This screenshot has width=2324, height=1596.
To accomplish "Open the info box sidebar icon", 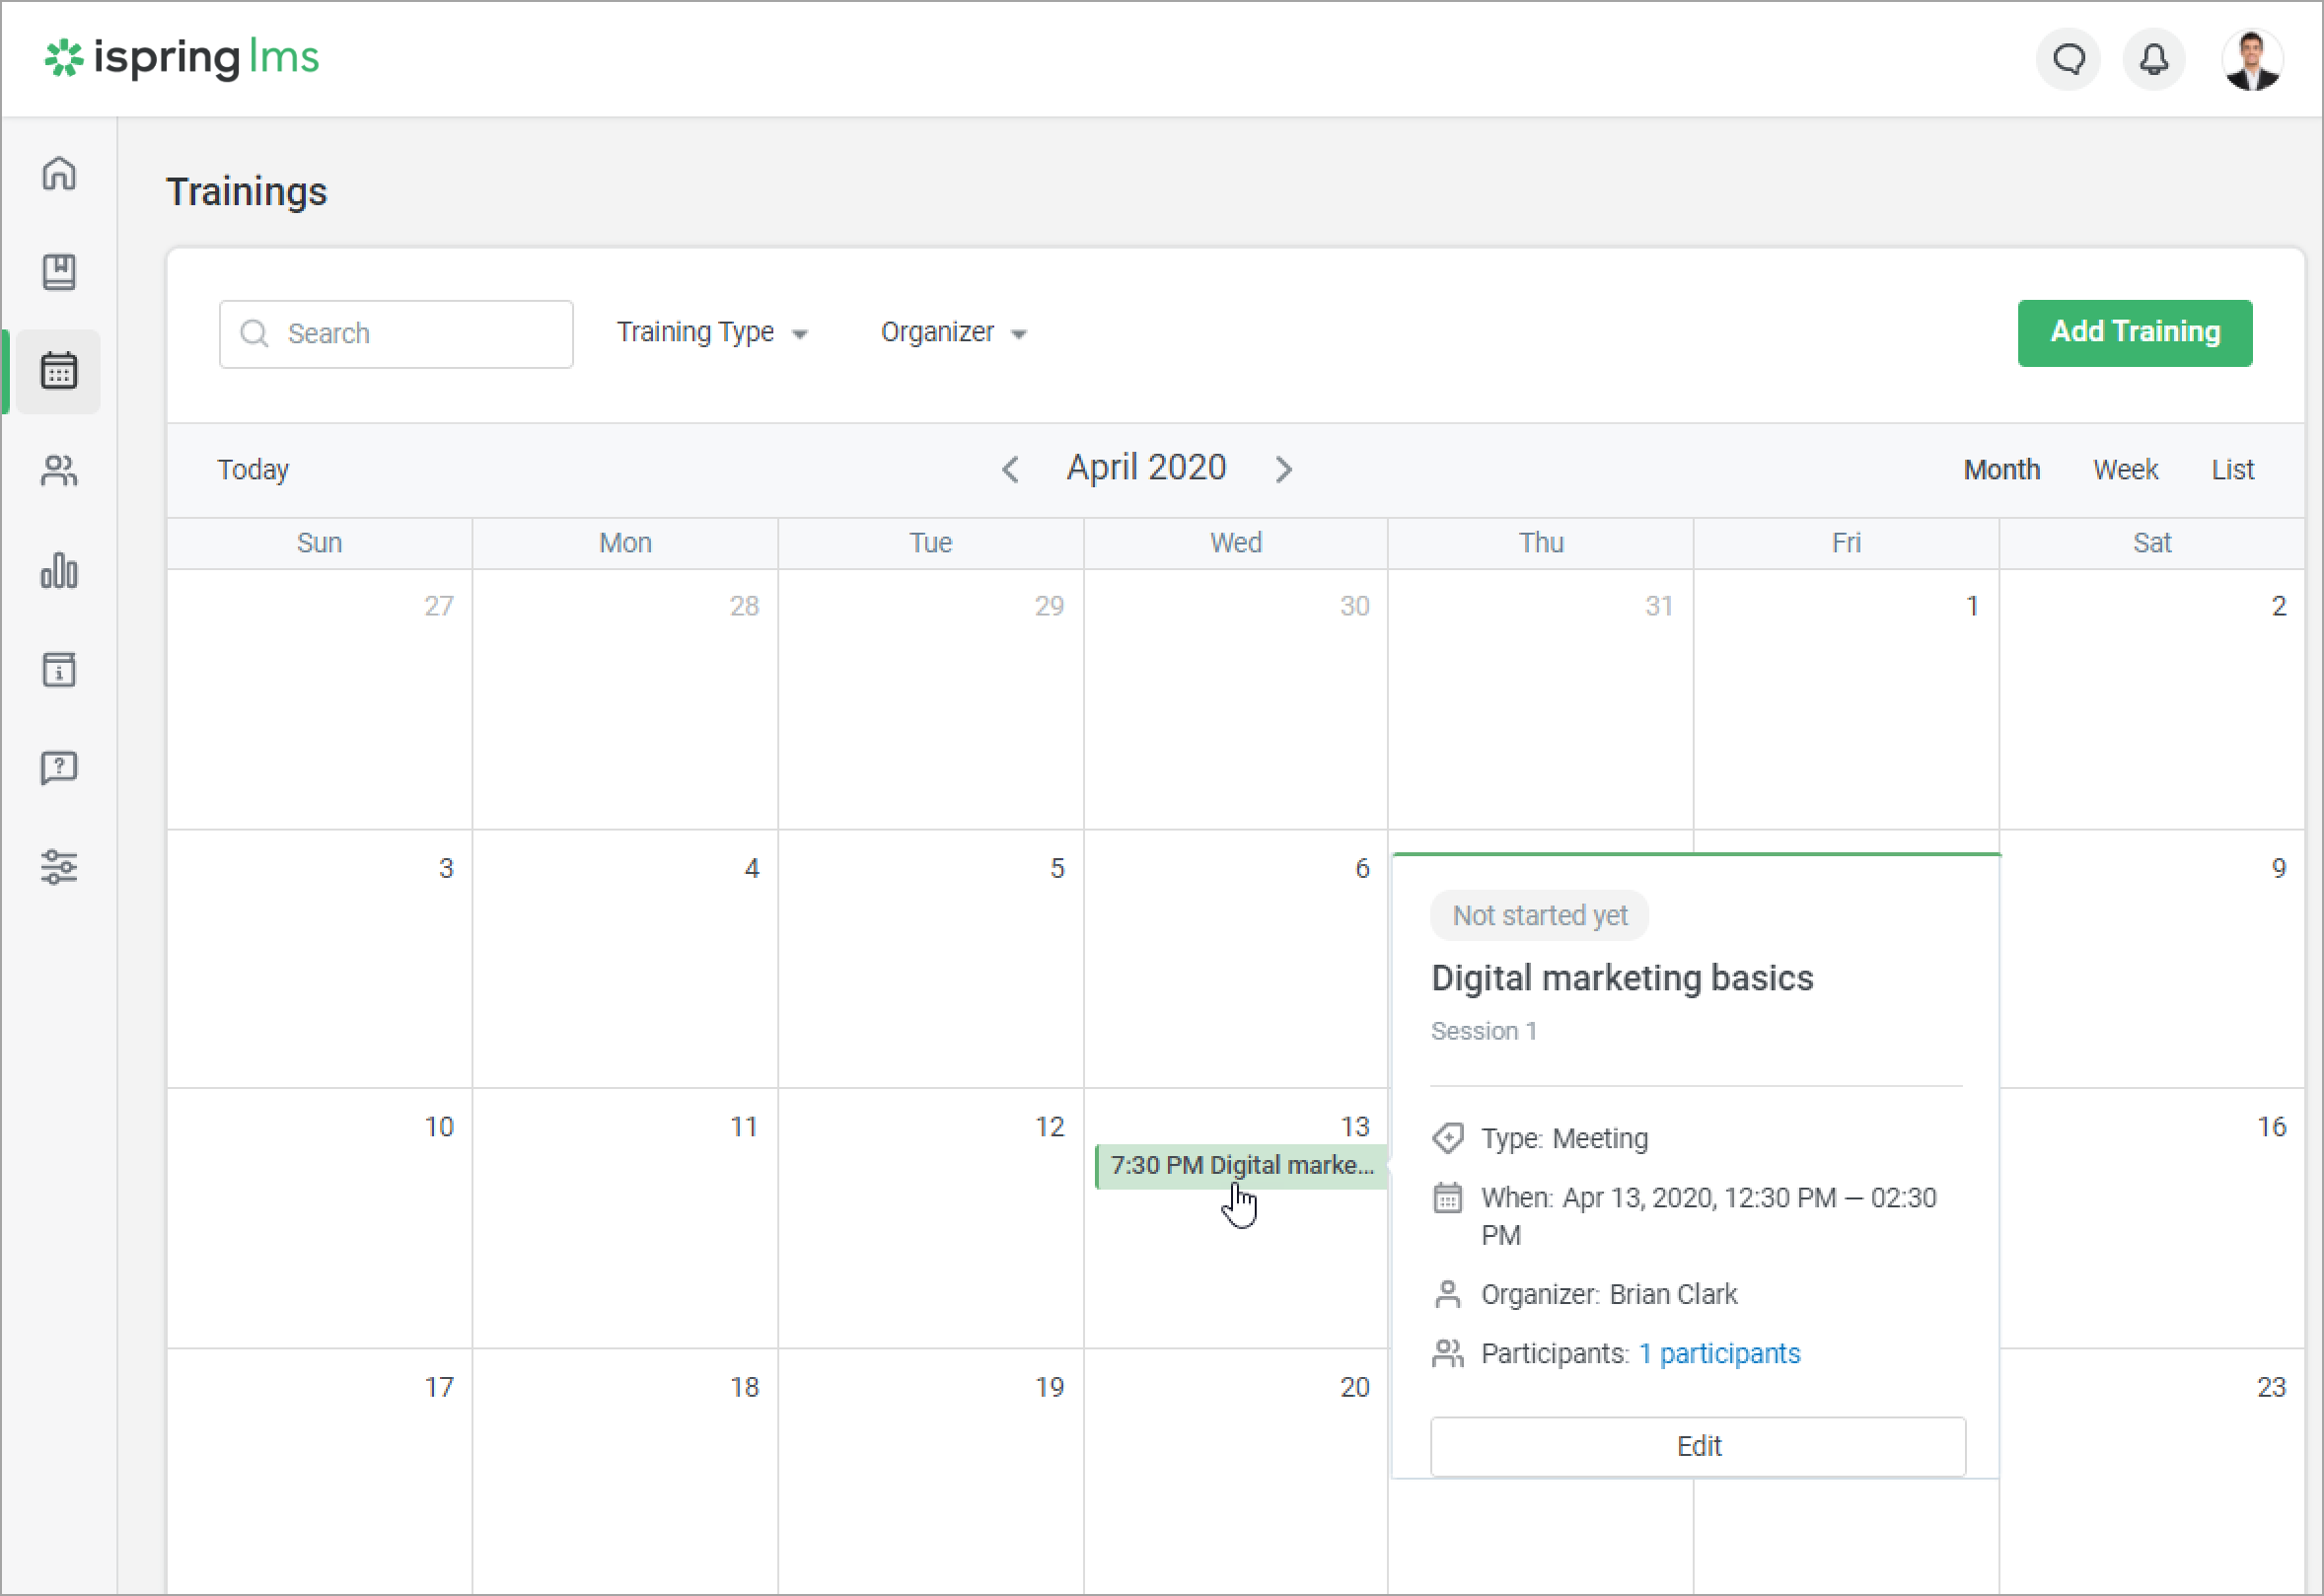I will pos(59,669).
